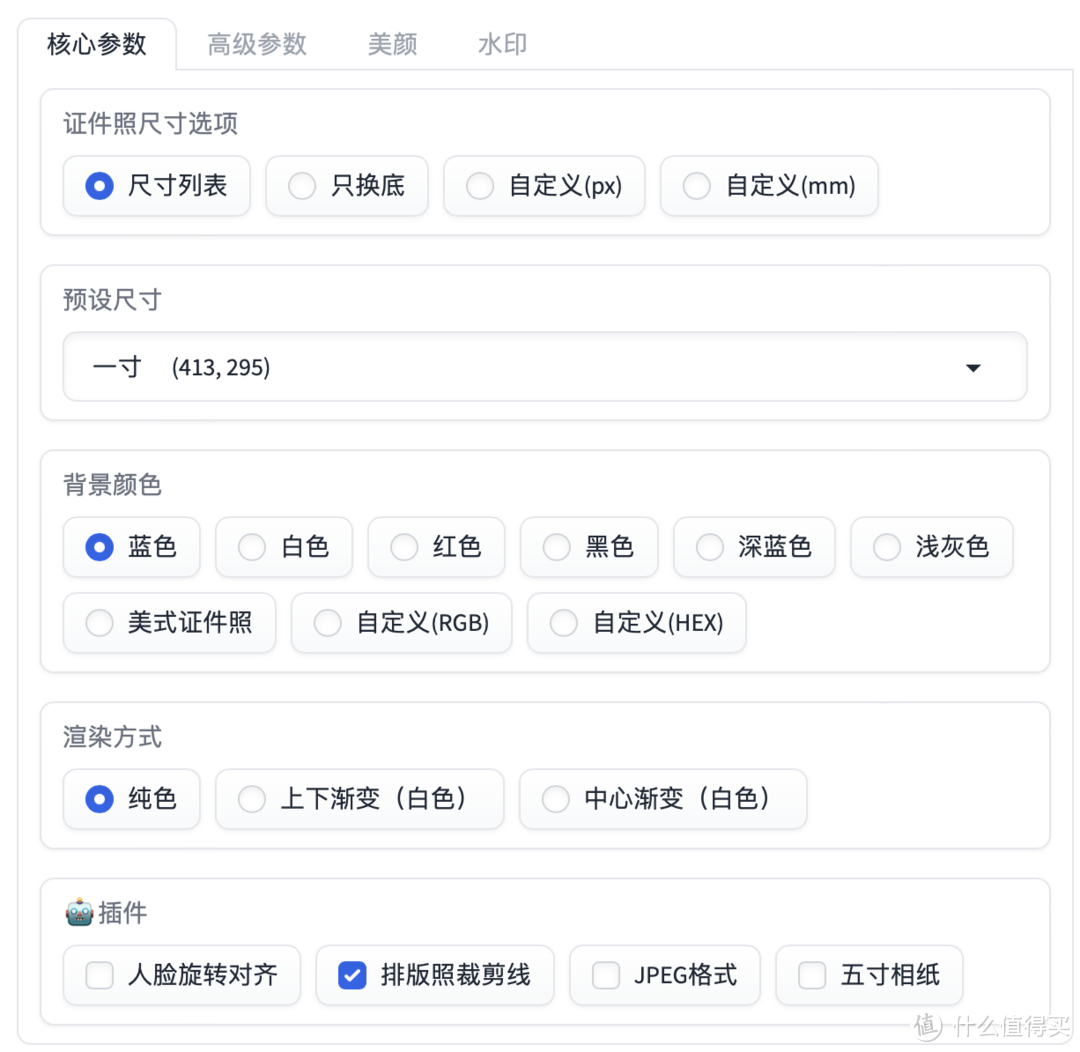The width and height of the screenshot is (1080, 1052).
Task: Switch to the 高级参数 tab
Action: tap(257, 44)
